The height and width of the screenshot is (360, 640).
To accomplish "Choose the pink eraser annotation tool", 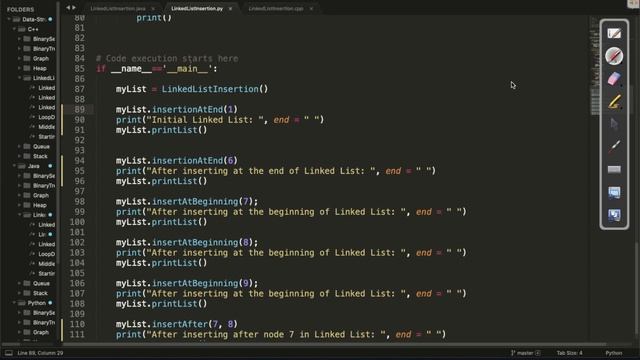I will [614, 79].
